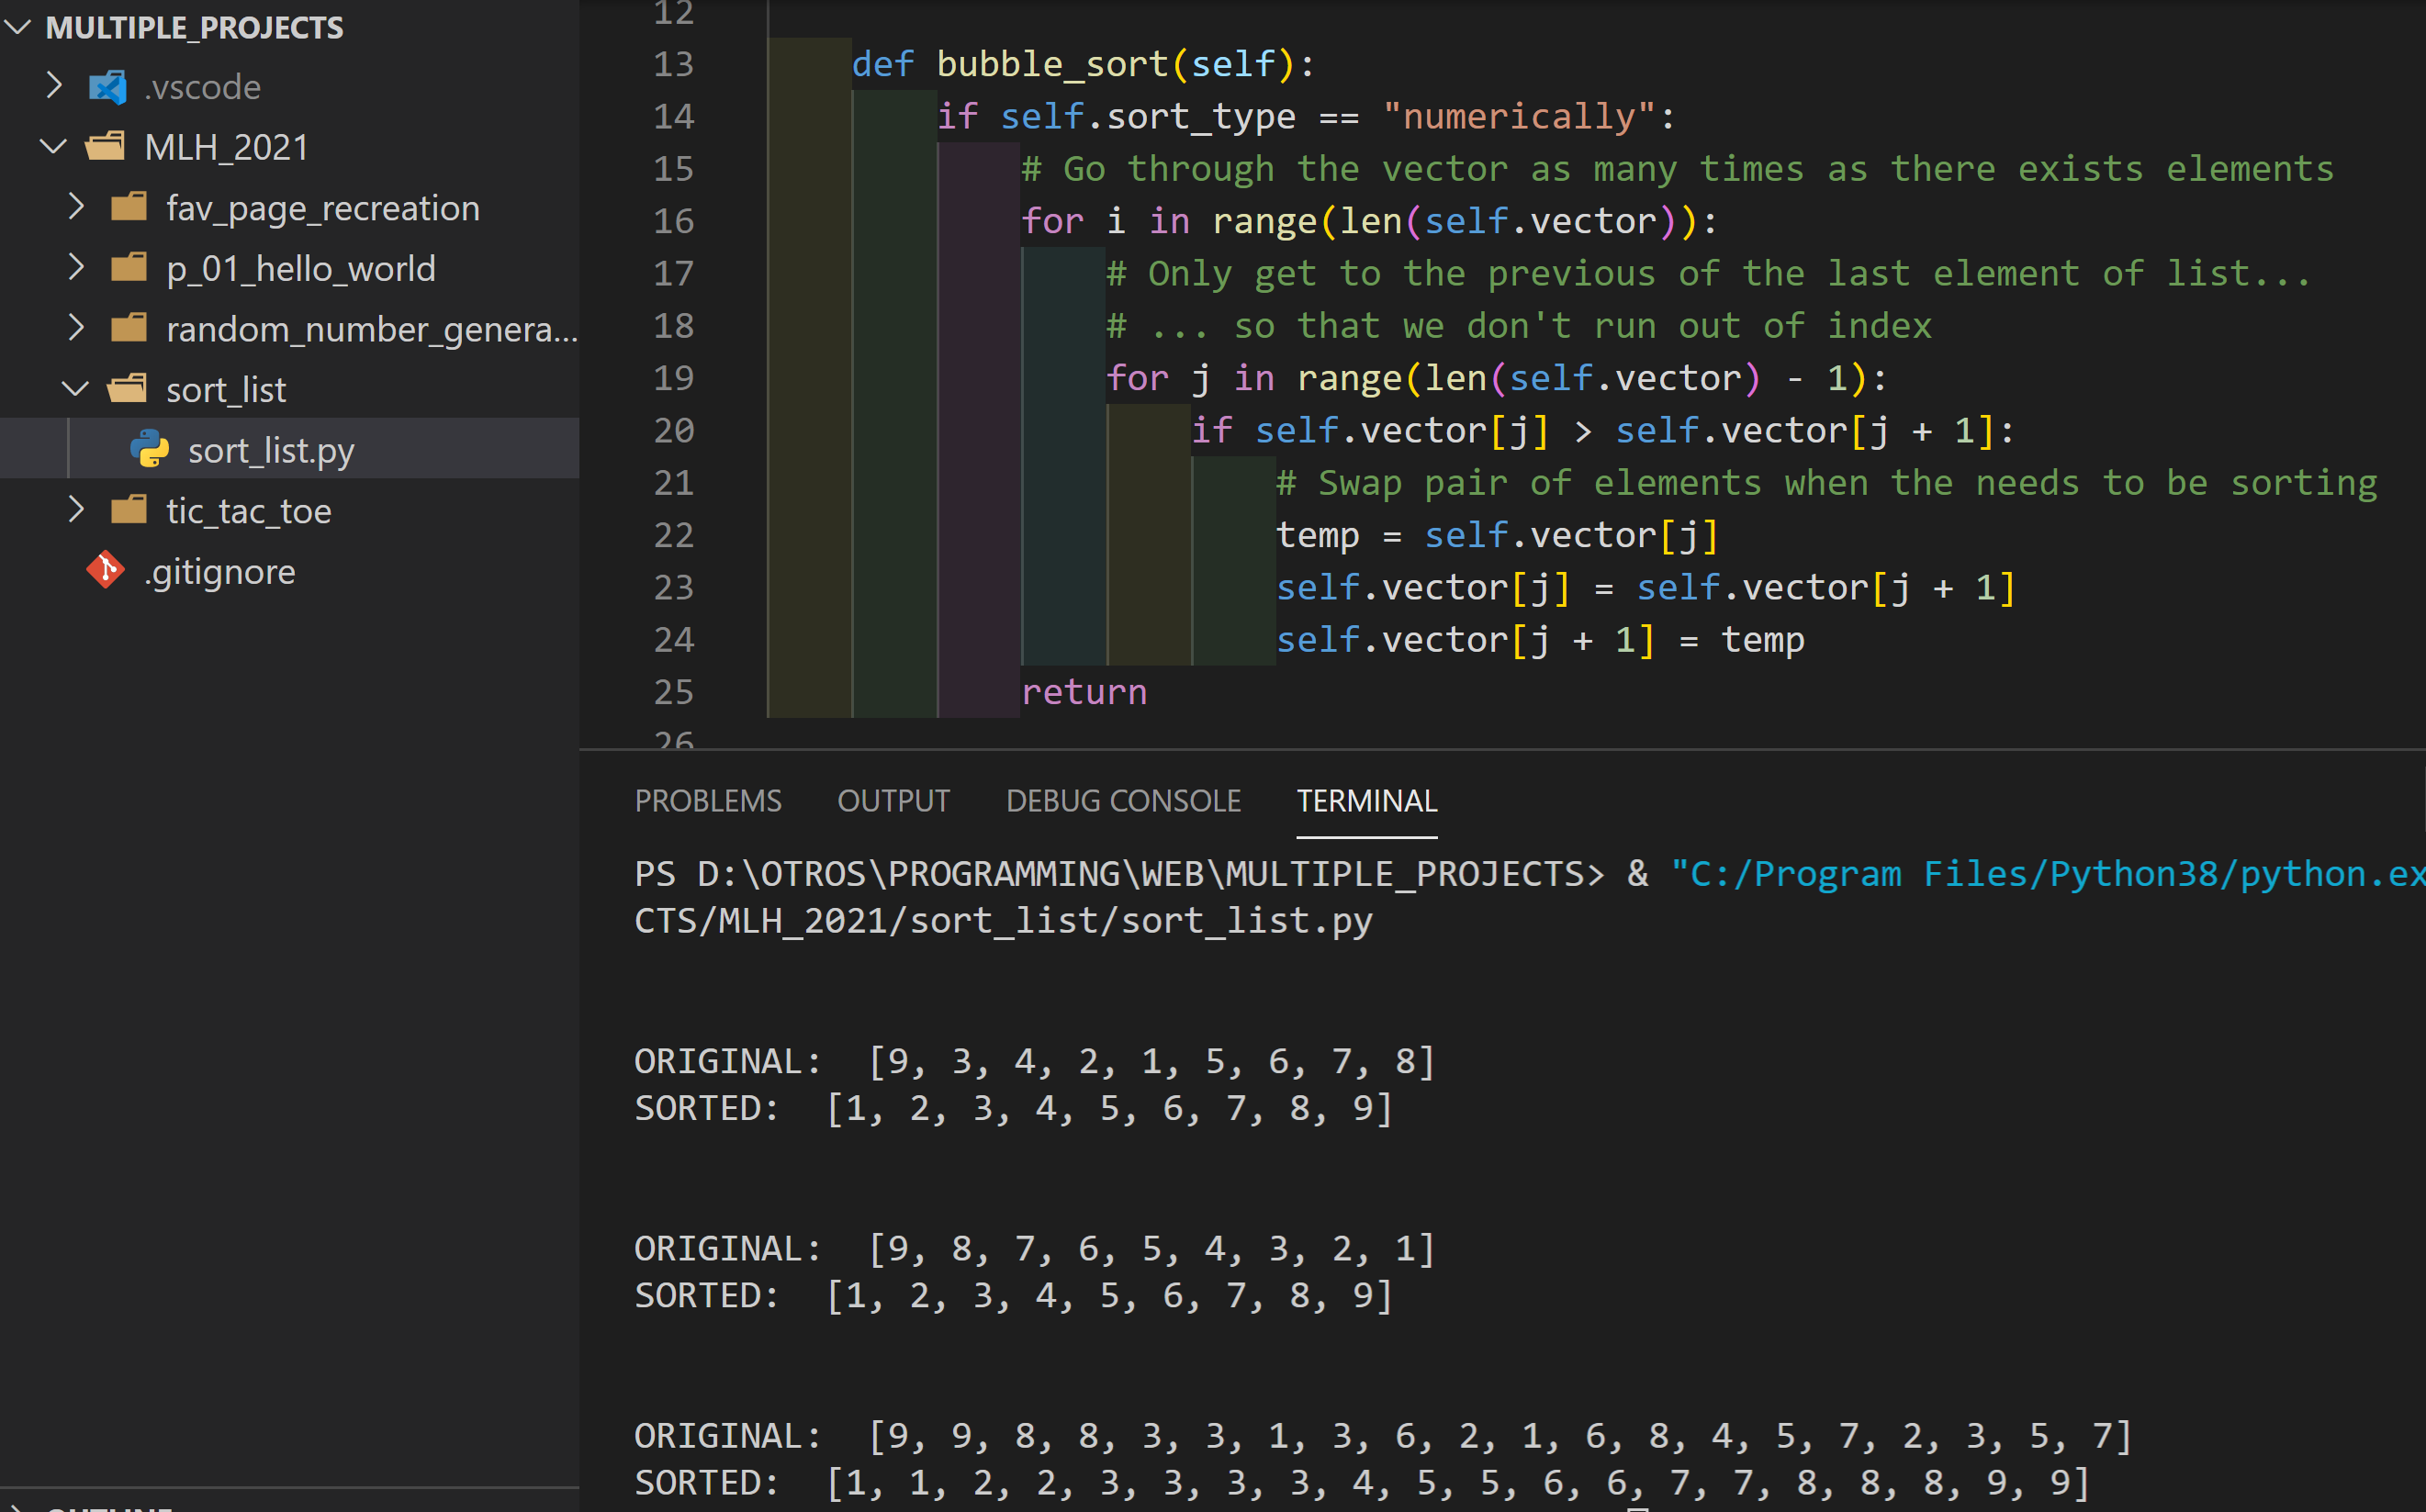Collapse the sort_list folder chevron
Viewport: 2426px width, 1512px height.
(76, 389)
